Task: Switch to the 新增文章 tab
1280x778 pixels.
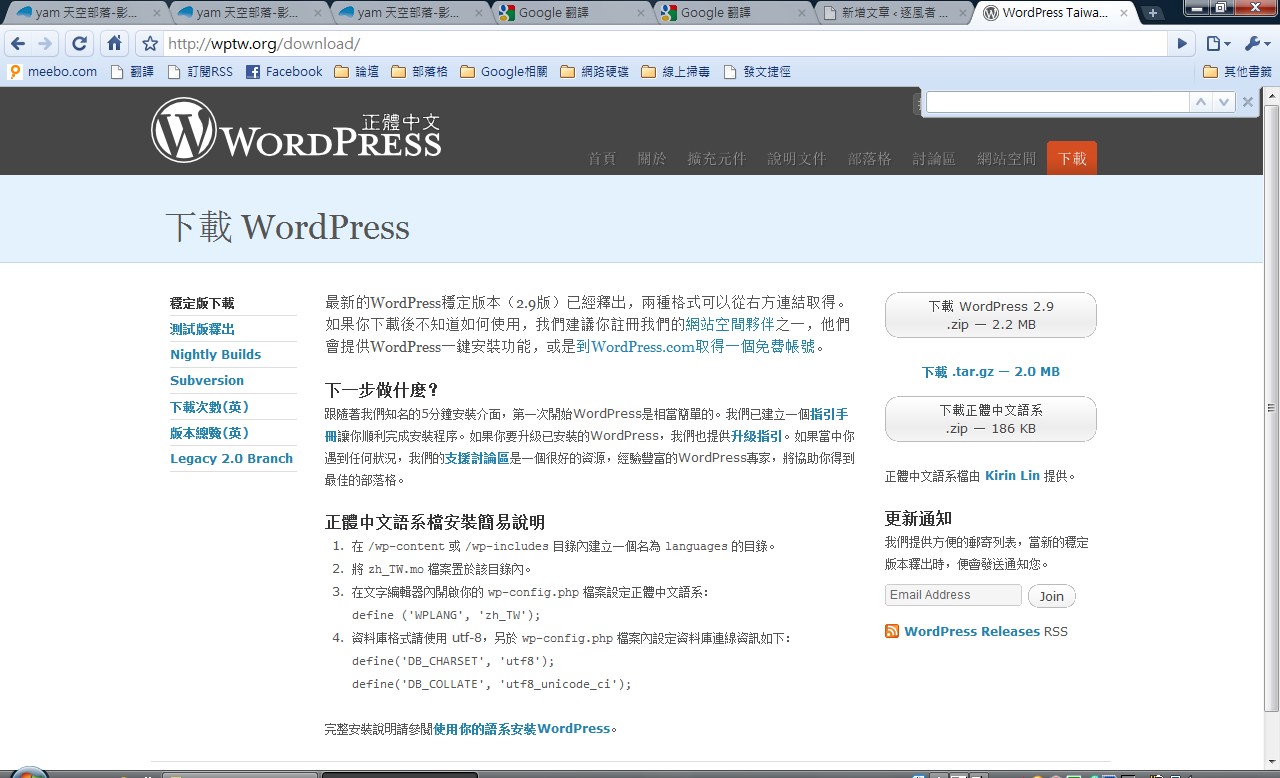Action: click(x=893, y=13)
